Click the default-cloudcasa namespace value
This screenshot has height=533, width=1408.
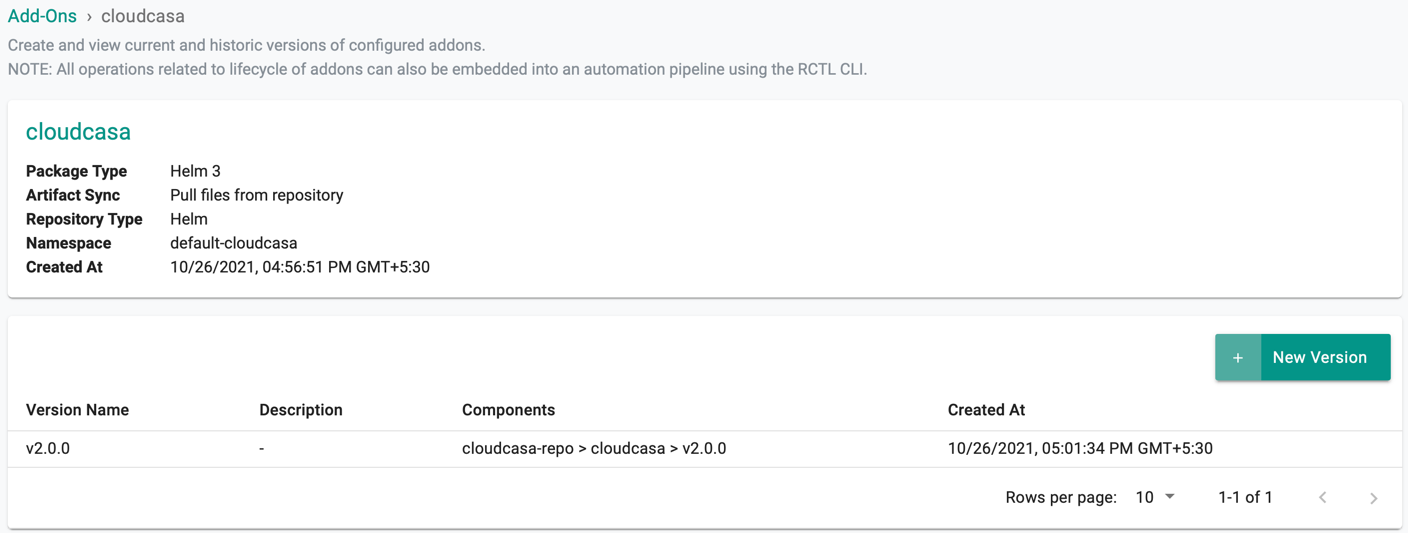click(234, 243)
